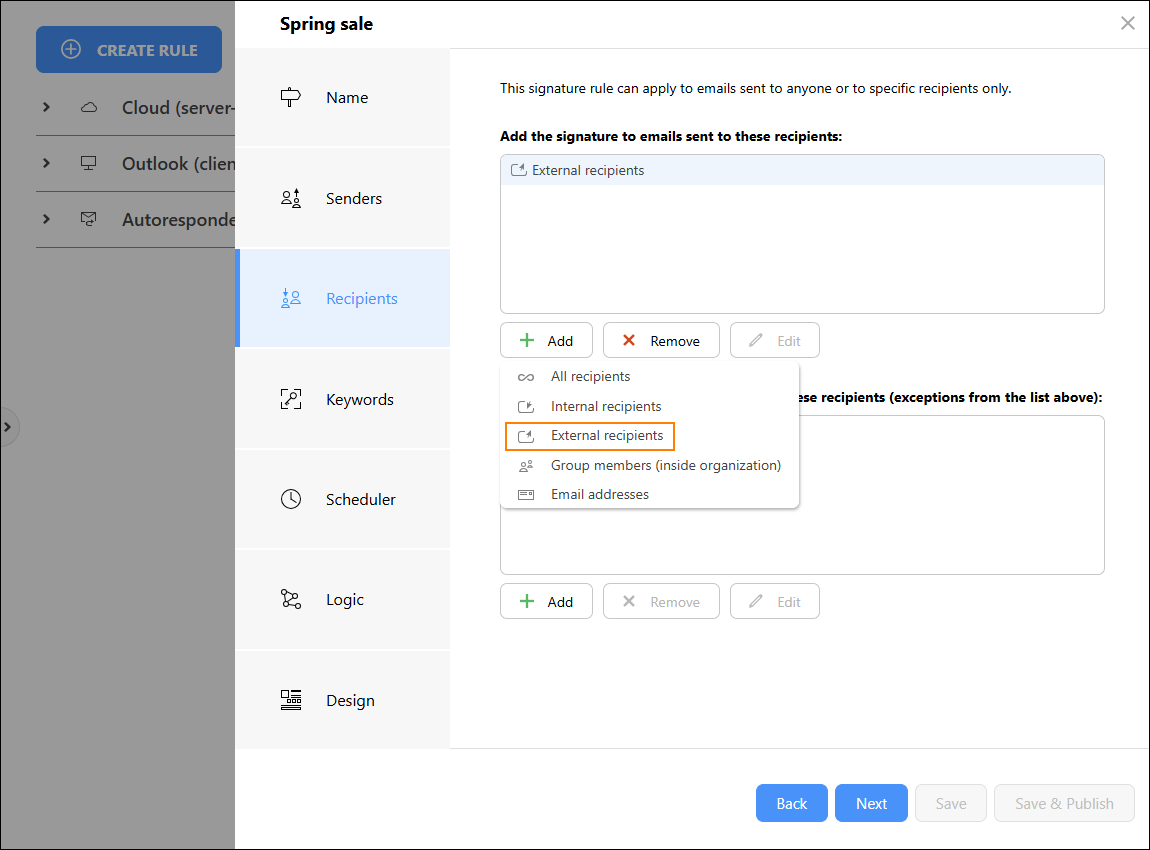Choose Email addresses from the menu
The height and width of the screenshot is (850, 1150).
[x=649, y=494]
